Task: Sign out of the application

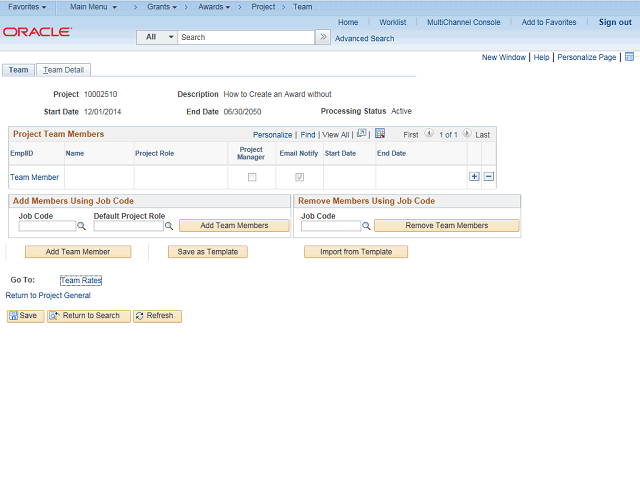Action: (615, 22)
